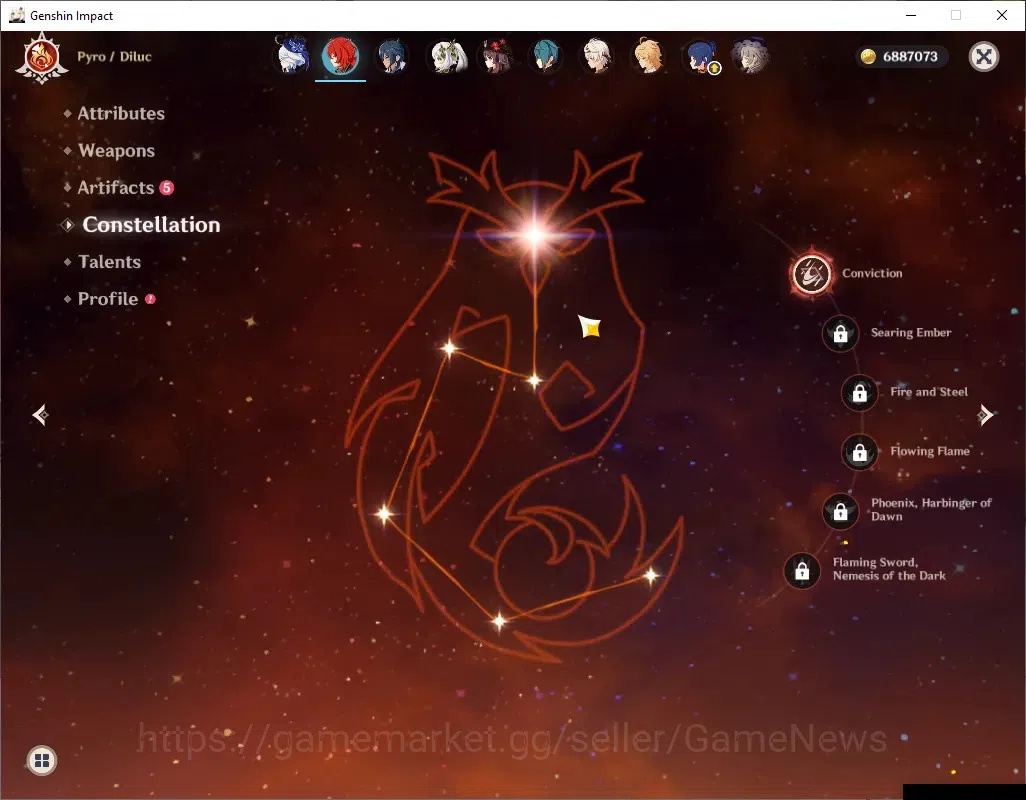This screenshot has height=800, width=1026.
Task: Choose Xiao's teal-haired portrait
Action: 545,56
